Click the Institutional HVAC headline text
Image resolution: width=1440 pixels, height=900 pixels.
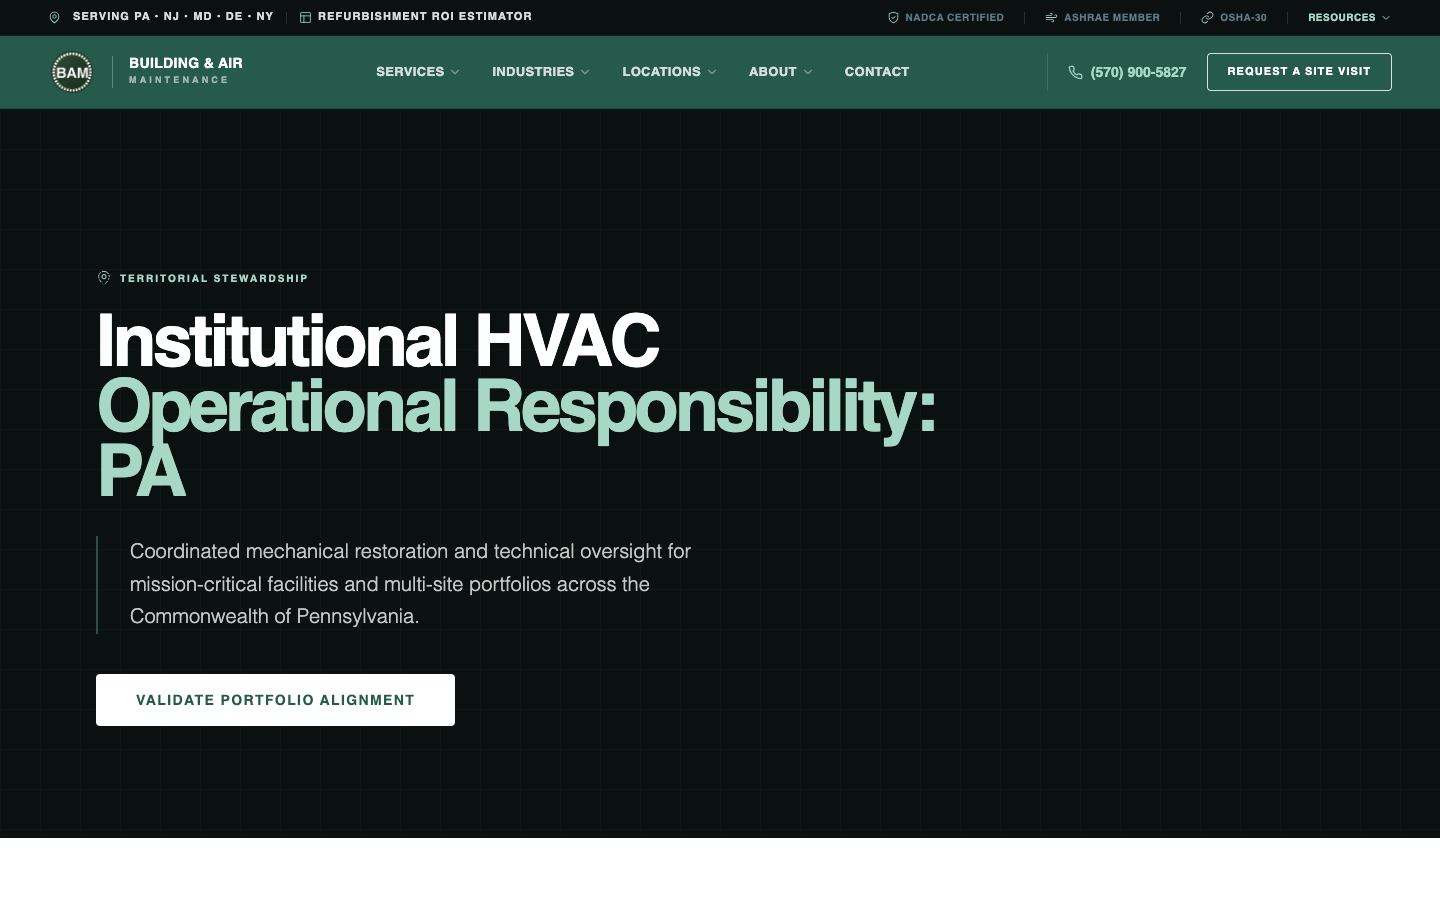coord(378,341)
